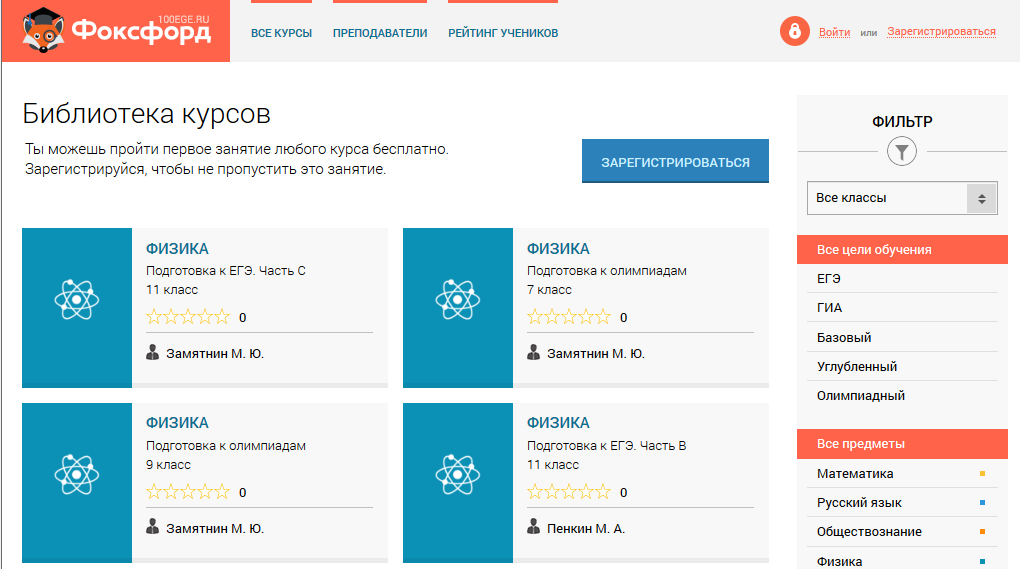1020x569 pixels.
Task: Click the orange lock login icon
Action: tap(794, 31)
